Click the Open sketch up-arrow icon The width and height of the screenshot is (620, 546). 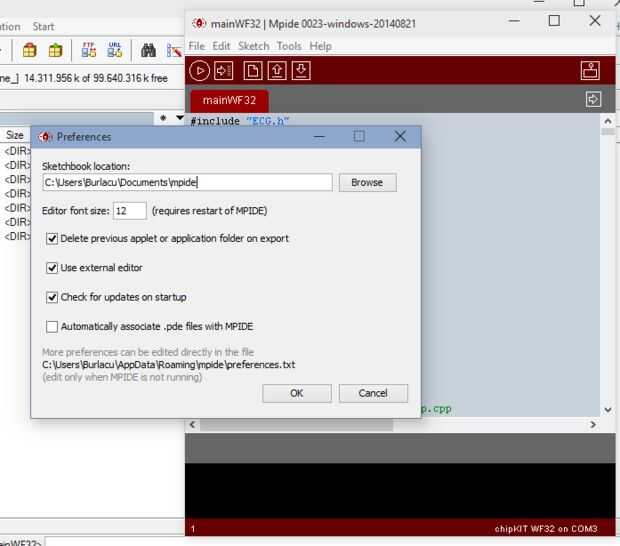click(277, 71)
